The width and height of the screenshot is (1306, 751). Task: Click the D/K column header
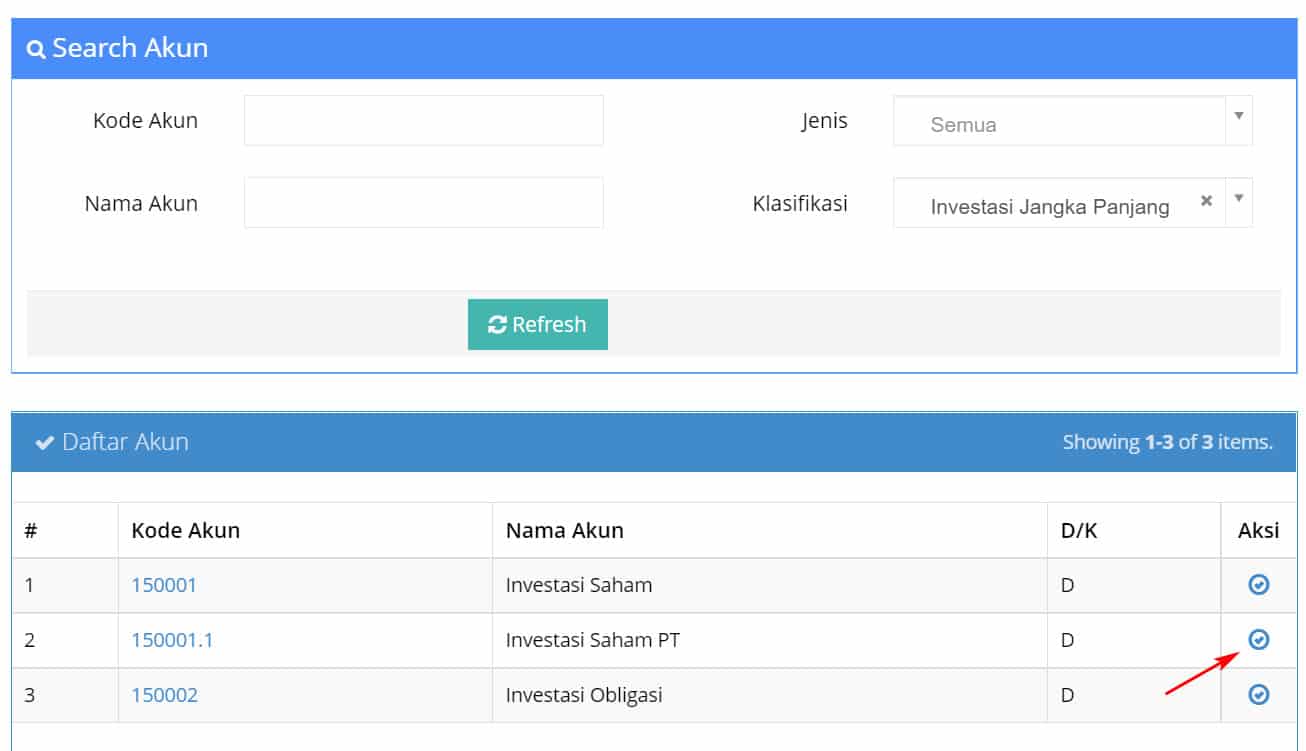(1079, 531)
